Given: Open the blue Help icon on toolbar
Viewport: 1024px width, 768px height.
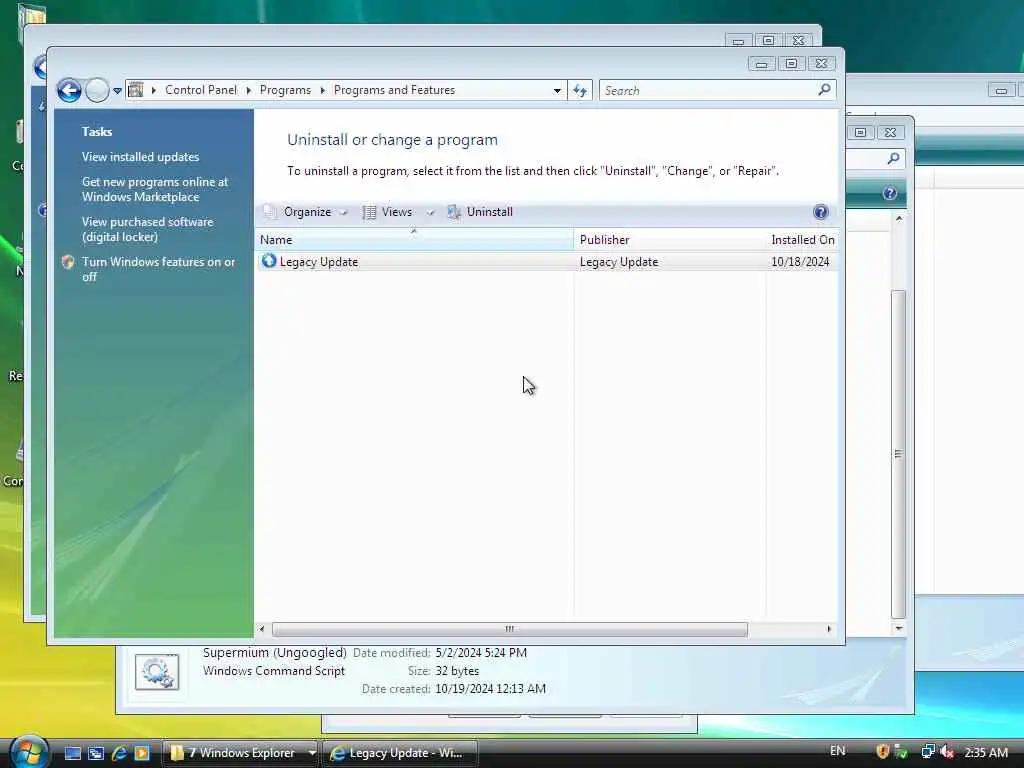Looking at the screenshot, I should click(821, 212).
